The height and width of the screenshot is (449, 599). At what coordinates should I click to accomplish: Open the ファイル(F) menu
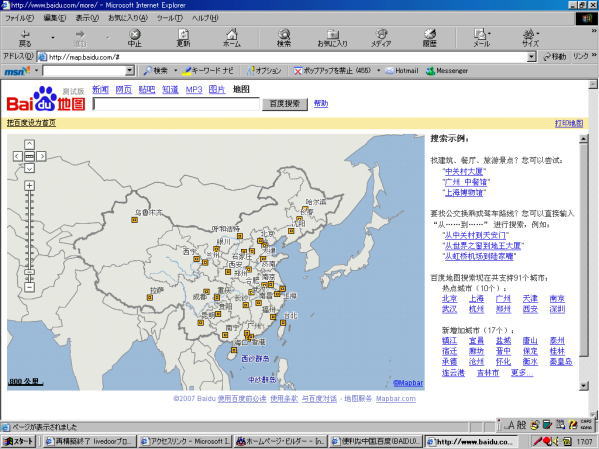coord(19,18)
